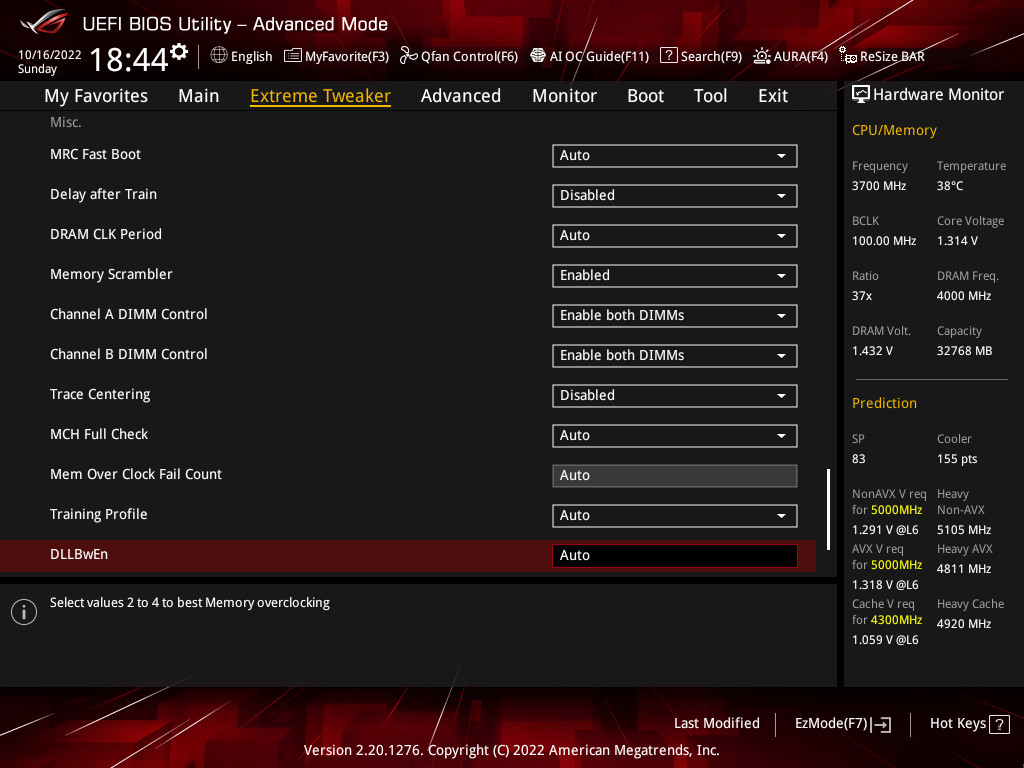Screen dimensions: 1024x768
Task: Switch to EzMode(F7) text button
Action: pos(831,723)
